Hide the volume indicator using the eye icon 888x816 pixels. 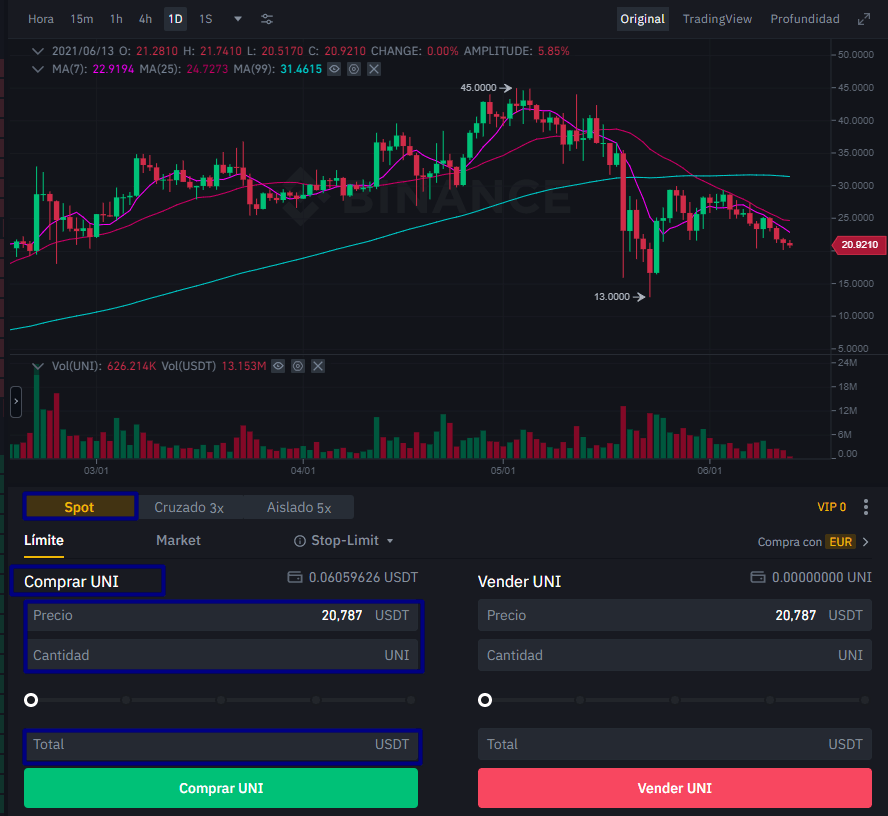[x=279, y=366]
